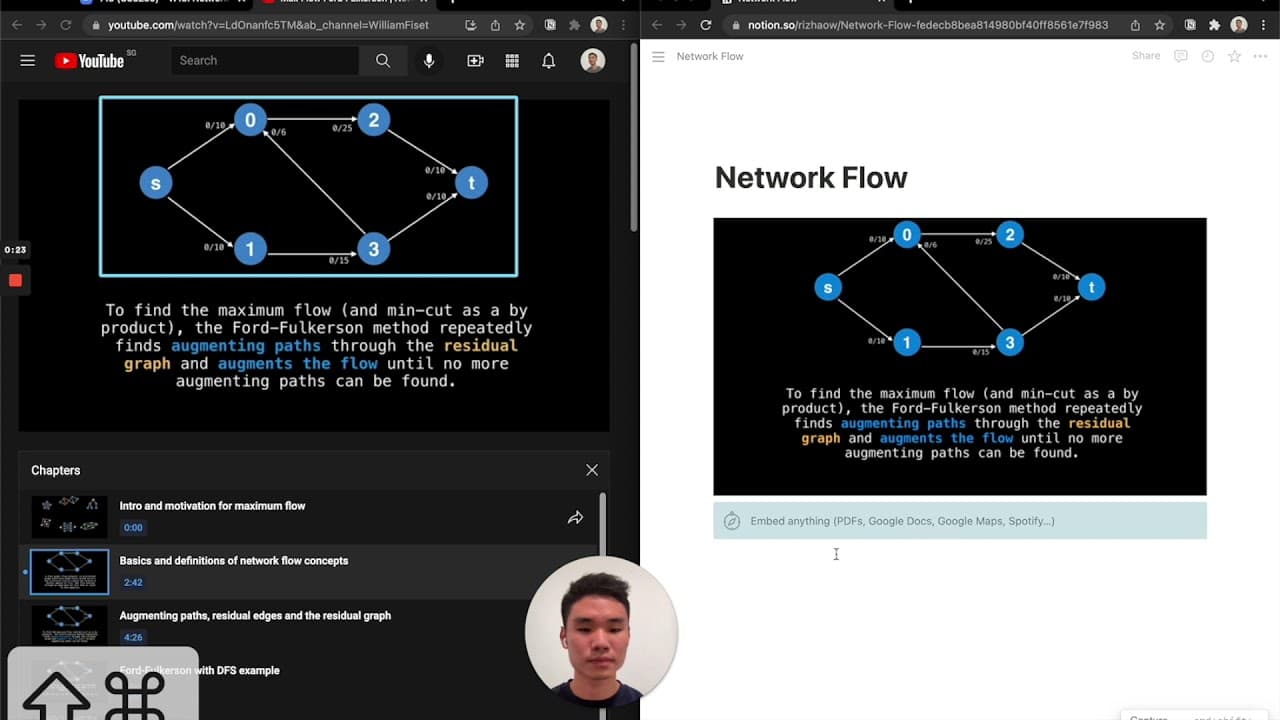Open the YouTube account avatar menu
The image size is (1280, 720).
[x=593, y=61]
